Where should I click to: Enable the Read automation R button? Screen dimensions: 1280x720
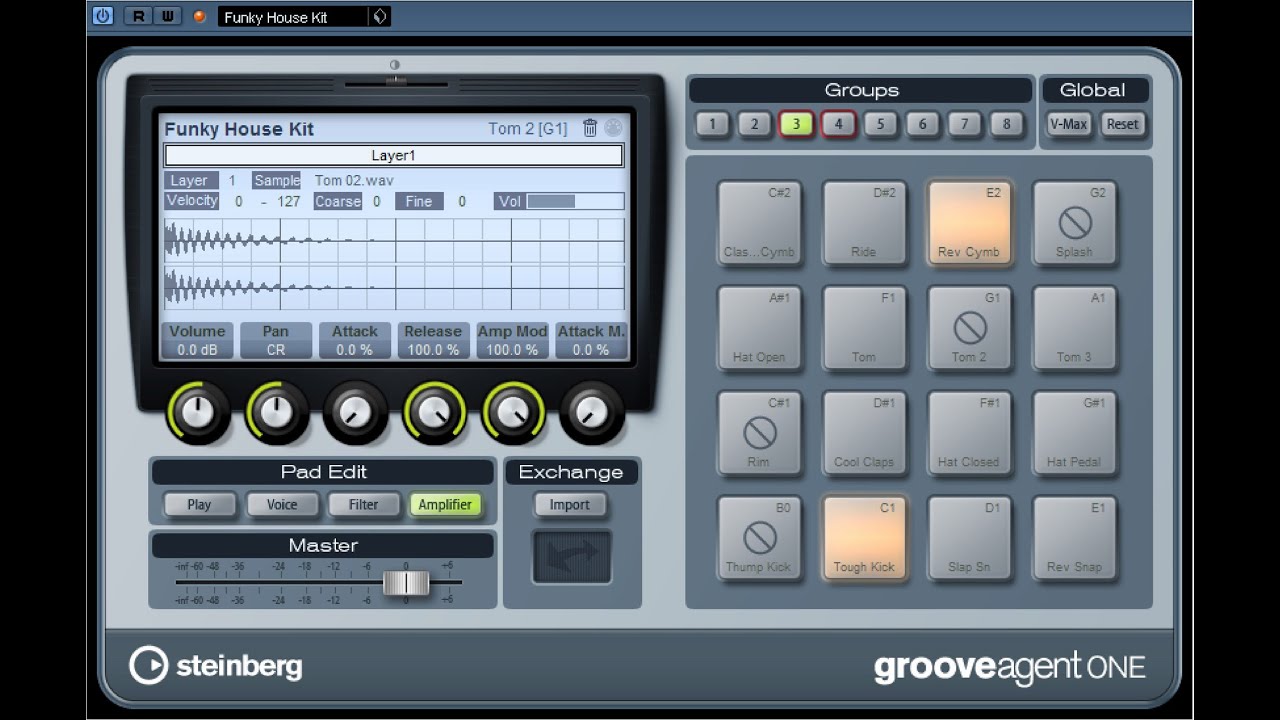(x=139, y=16)
